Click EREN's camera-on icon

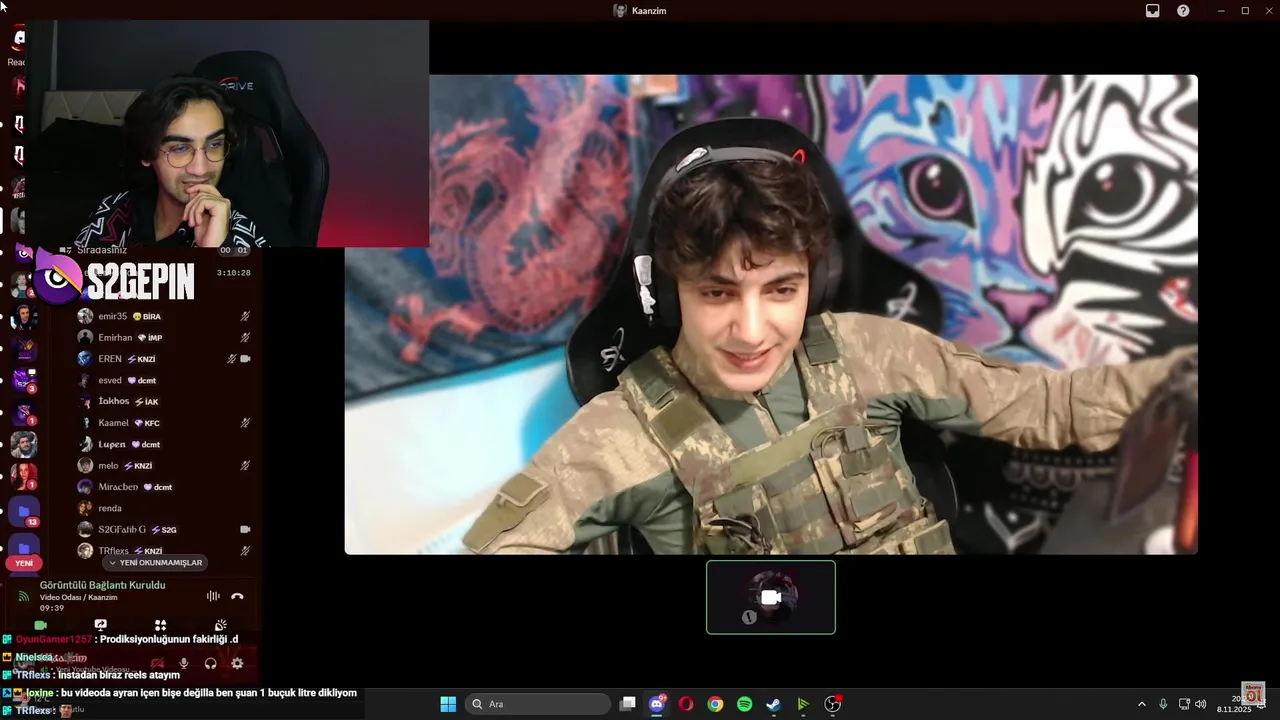click(x=245, y=359)
